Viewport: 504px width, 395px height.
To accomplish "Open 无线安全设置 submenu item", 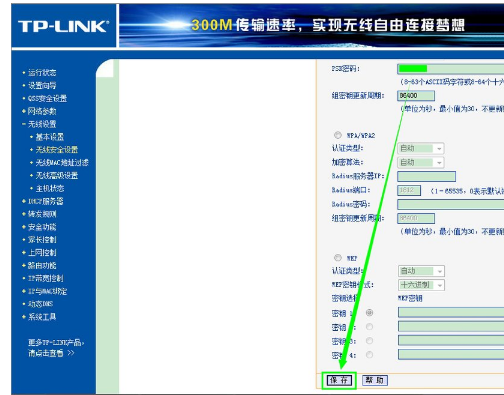I will point(57,150).
